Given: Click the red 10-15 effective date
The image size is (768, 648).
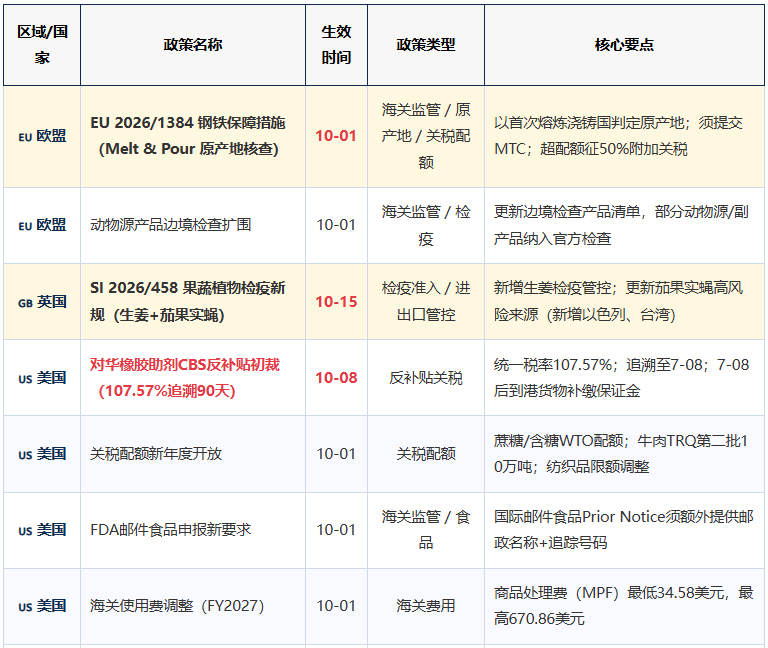Looking at the screenshot, I should [x=336, y=302].
